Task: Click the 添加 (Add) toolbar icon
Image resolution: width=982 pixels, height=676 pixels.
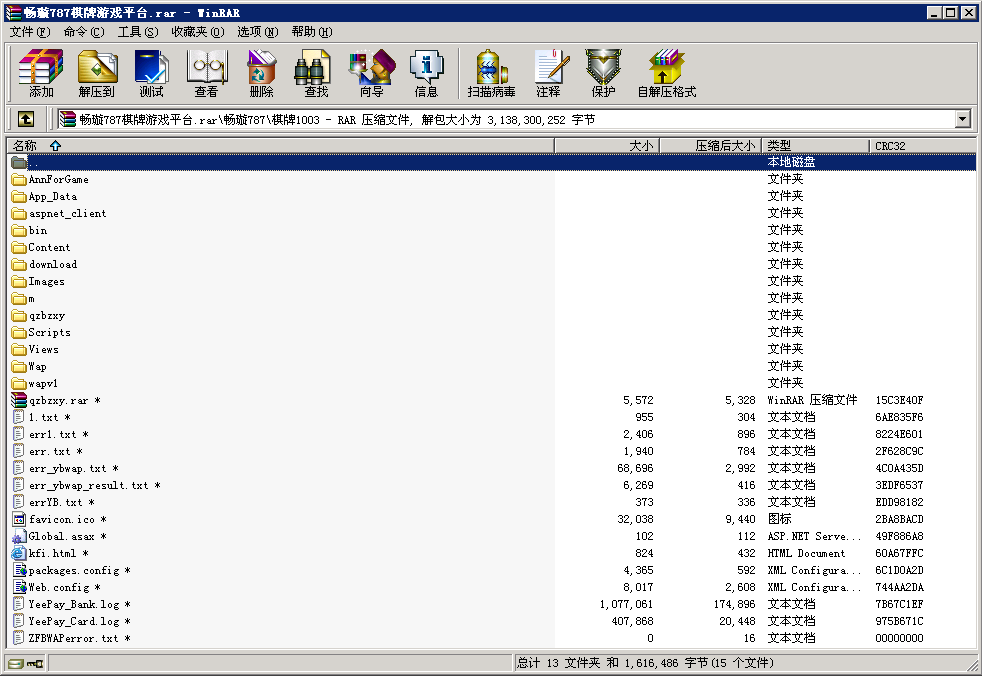Action: pos(41,74)
